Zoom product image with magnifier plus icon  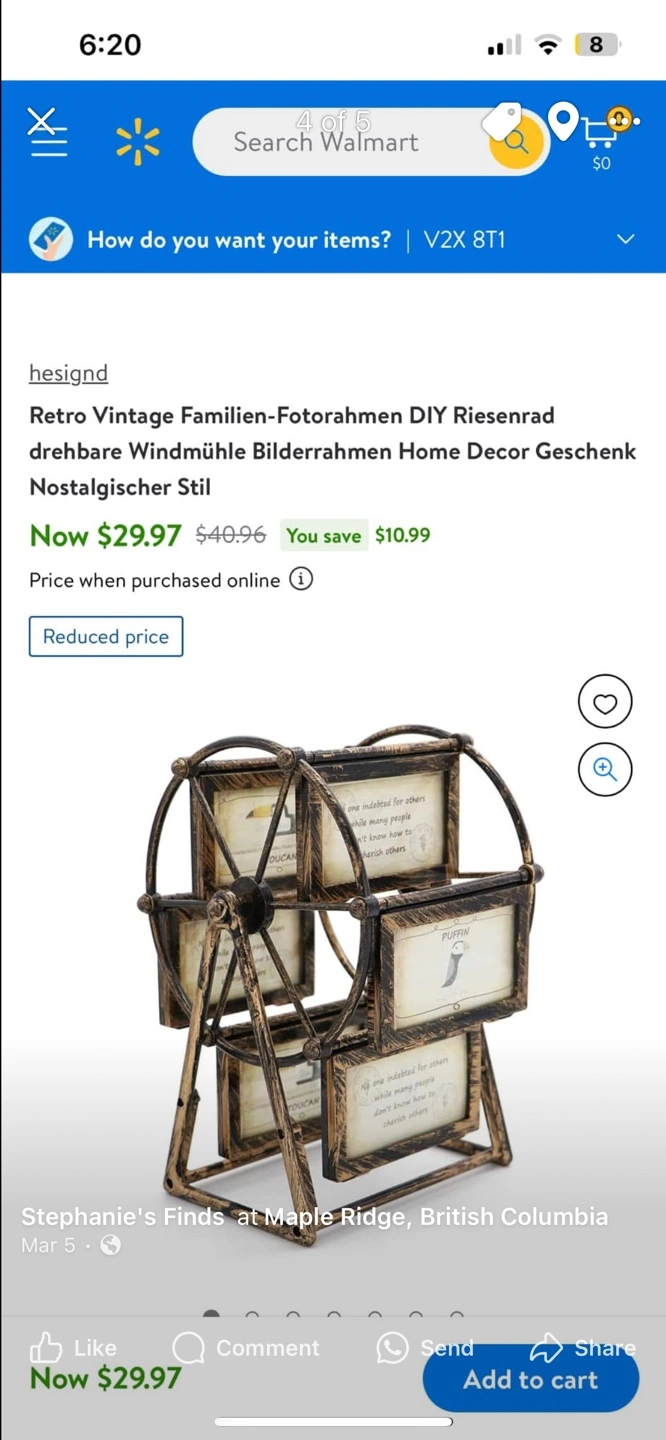pyautogui.click(x=605, y=769)
